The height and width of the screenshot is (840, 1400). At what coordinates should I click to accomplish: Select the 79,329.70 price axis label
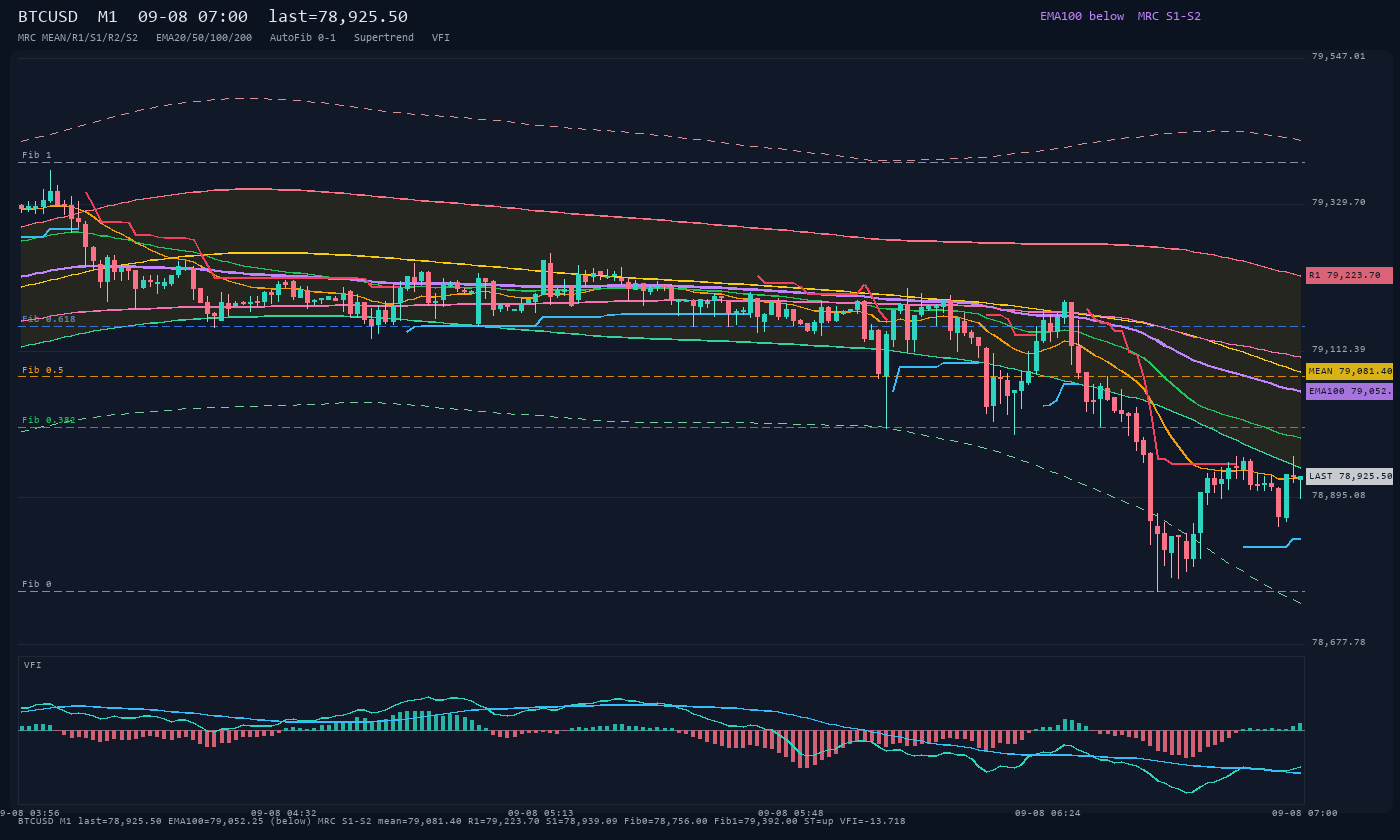pyautogui.click(x=1338, y=202)
